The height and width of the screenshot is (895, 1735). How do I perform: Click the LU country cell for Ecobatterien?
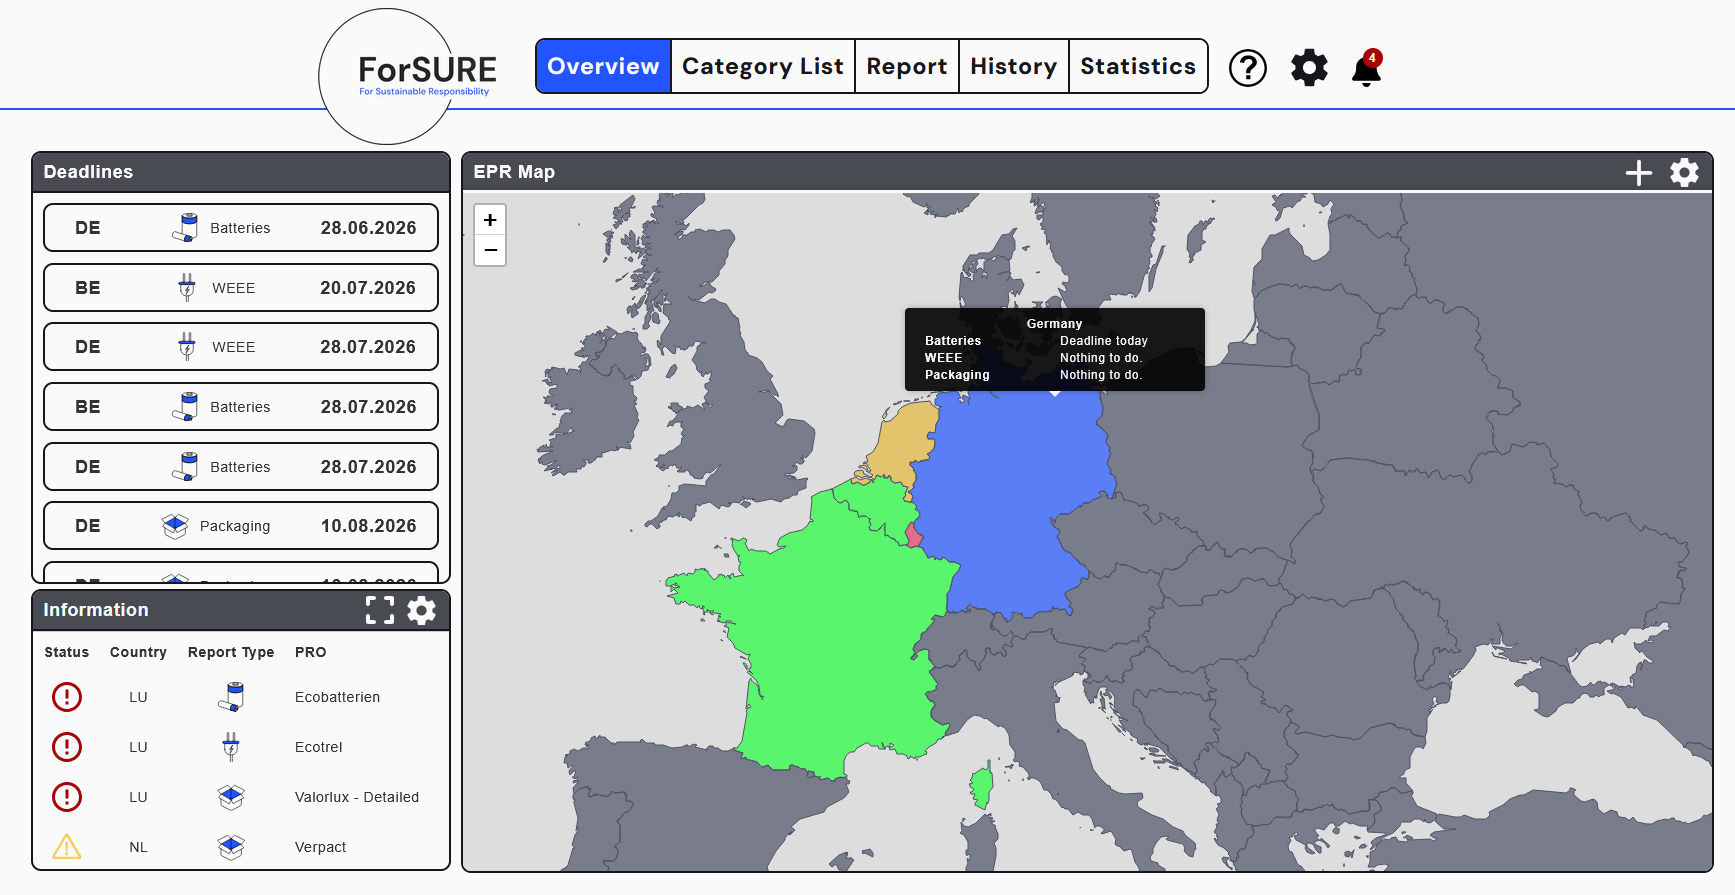pyautogui.click(x=138, y=697)
